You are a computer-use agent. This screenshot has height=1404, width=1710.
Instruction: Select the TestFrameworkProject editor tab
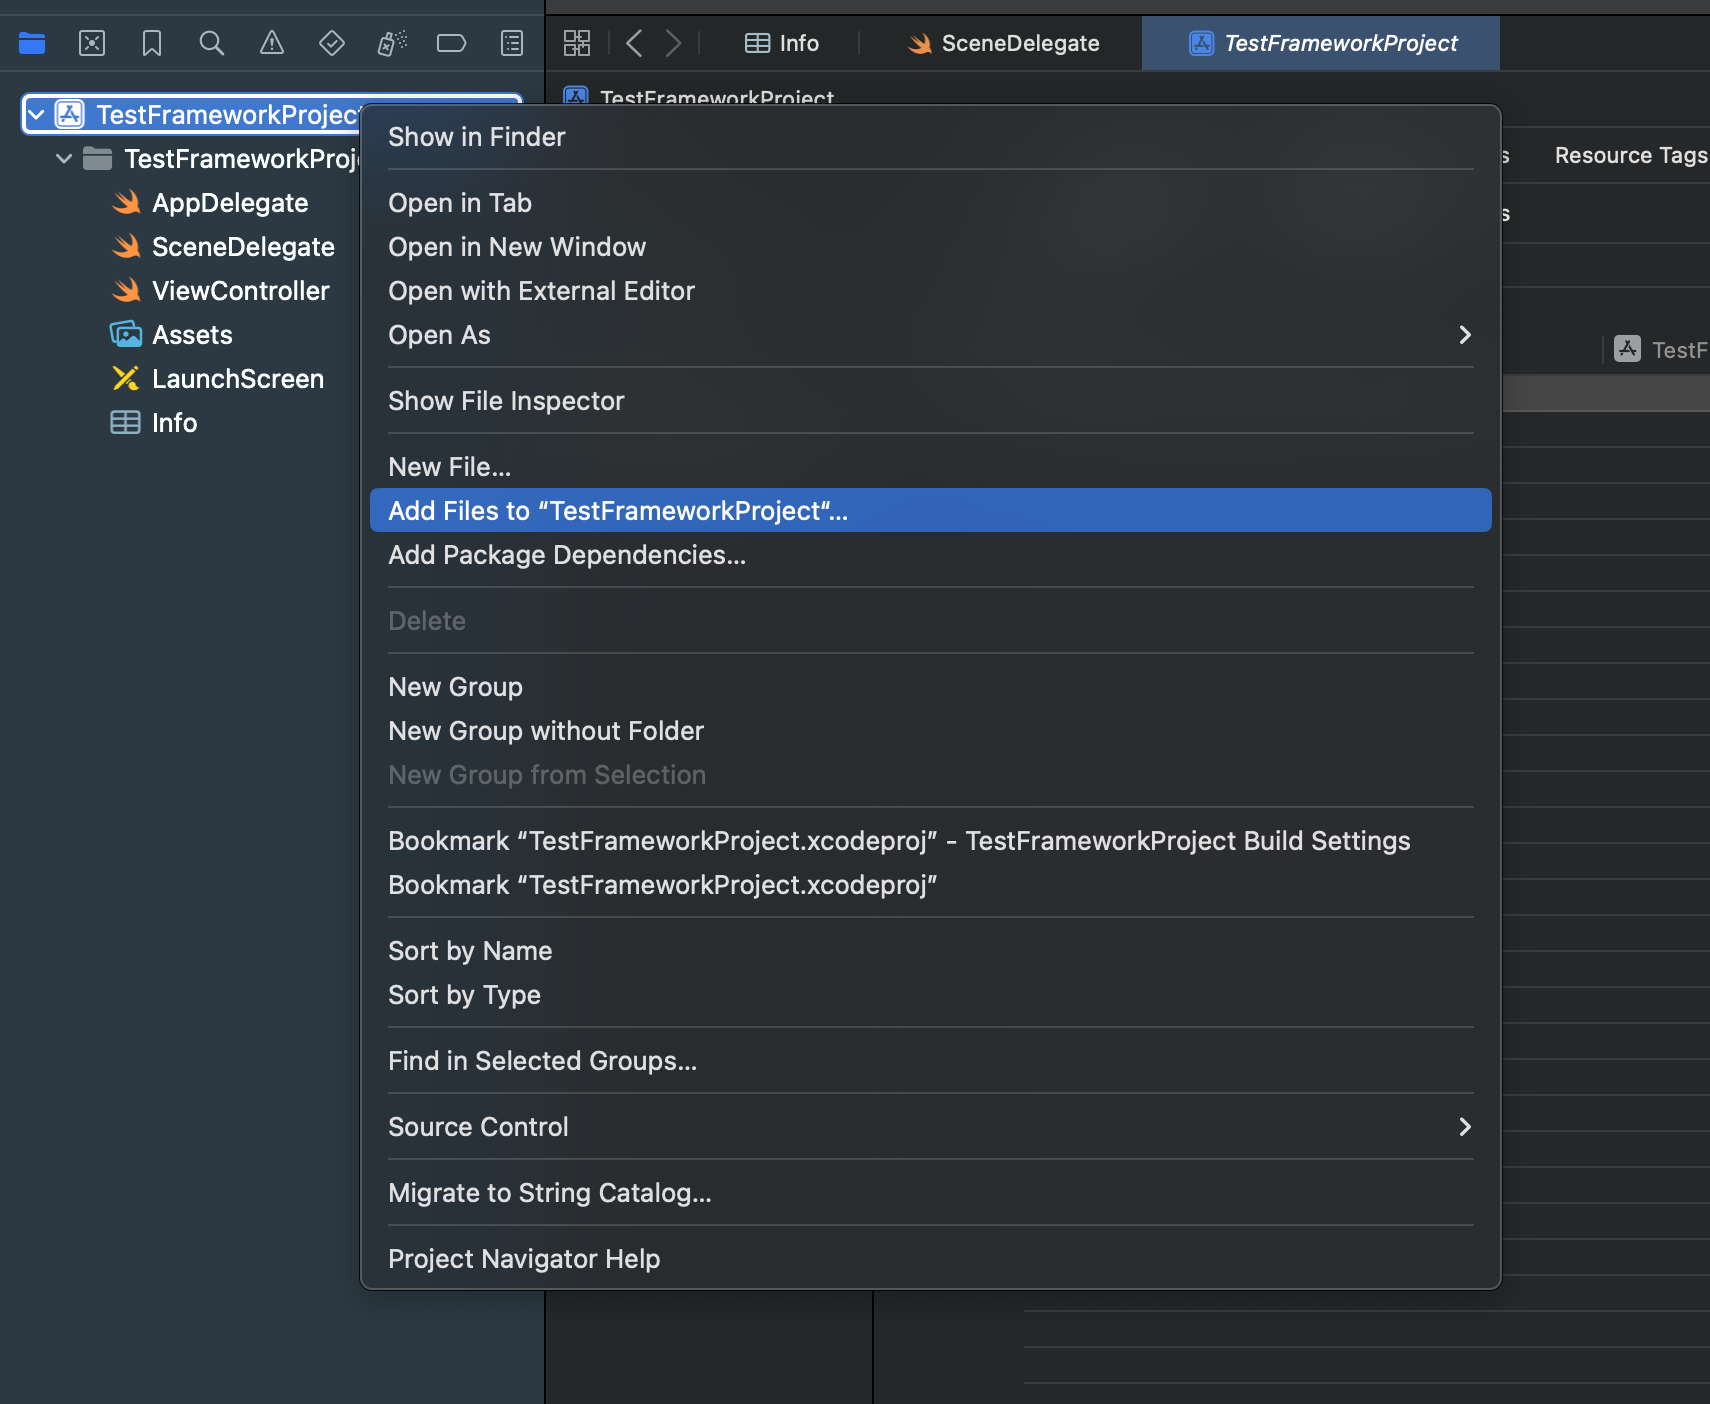(x=1321, y=43)
